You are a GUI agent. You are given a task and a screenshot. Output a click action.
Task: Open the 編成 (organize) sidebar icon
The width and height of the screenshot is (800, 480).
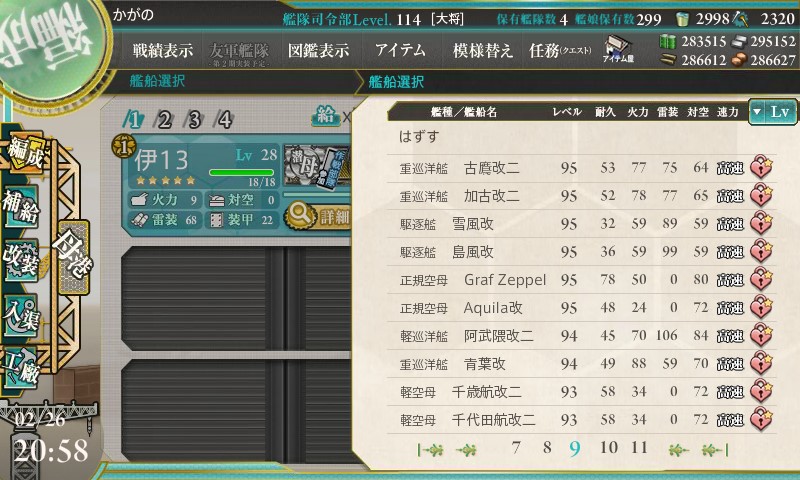[25, 154]
